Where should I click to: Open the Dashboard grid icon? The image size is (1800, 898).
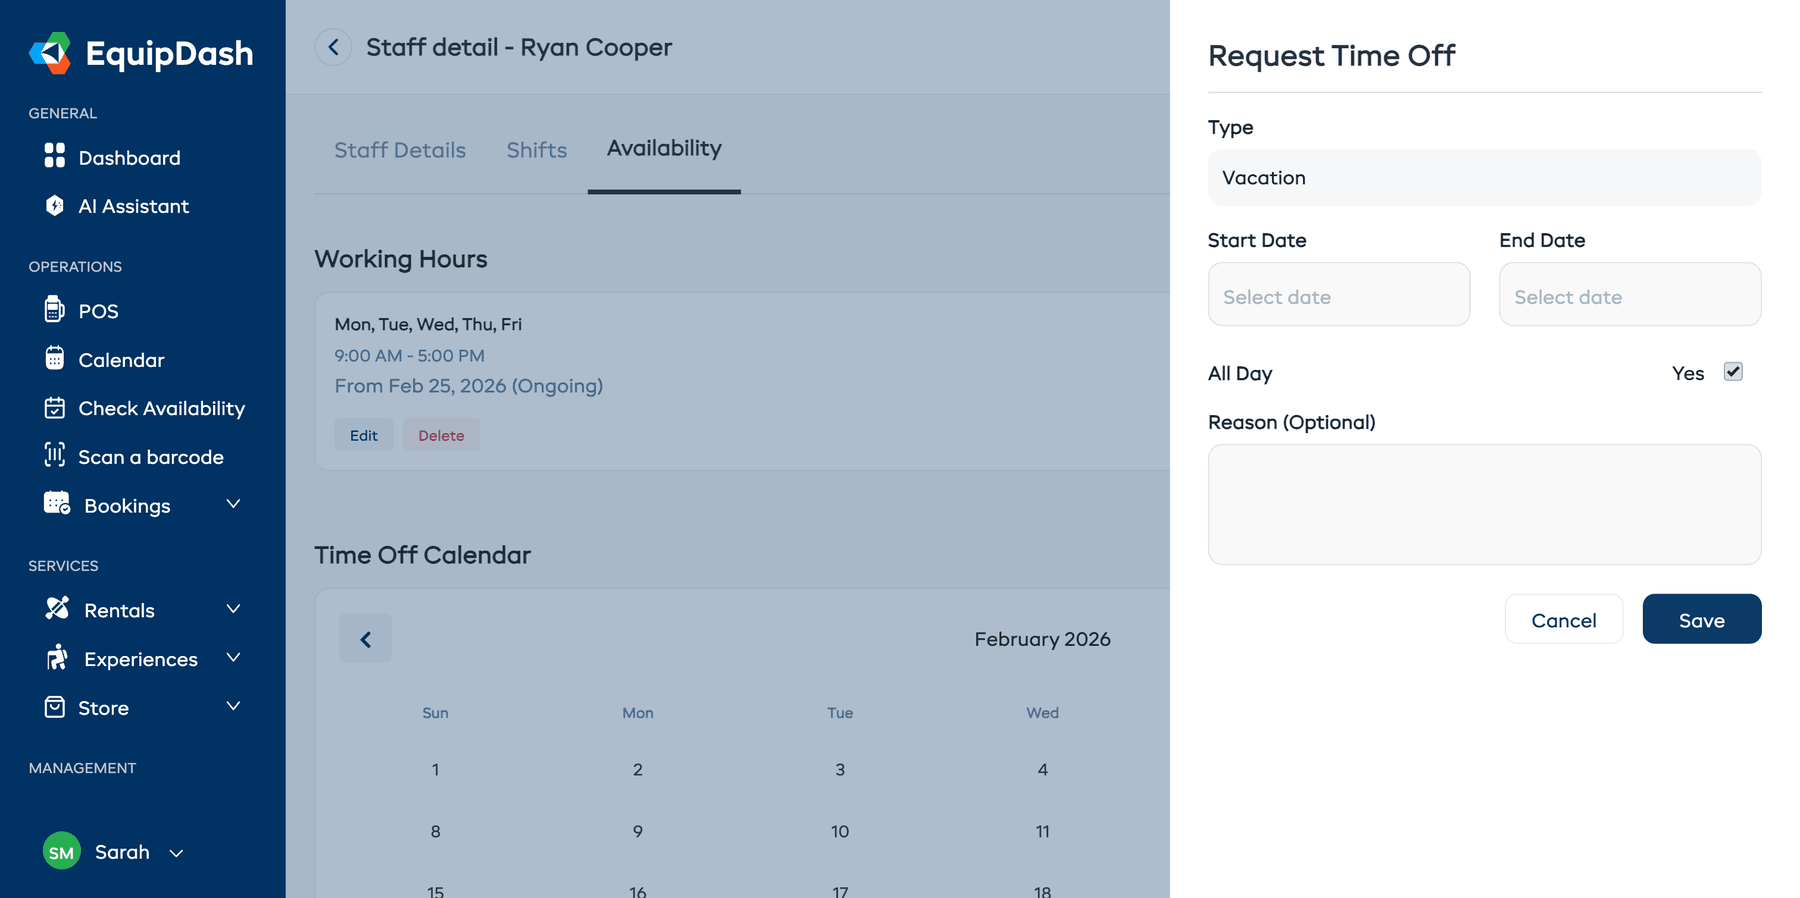(x=55, y=156)
